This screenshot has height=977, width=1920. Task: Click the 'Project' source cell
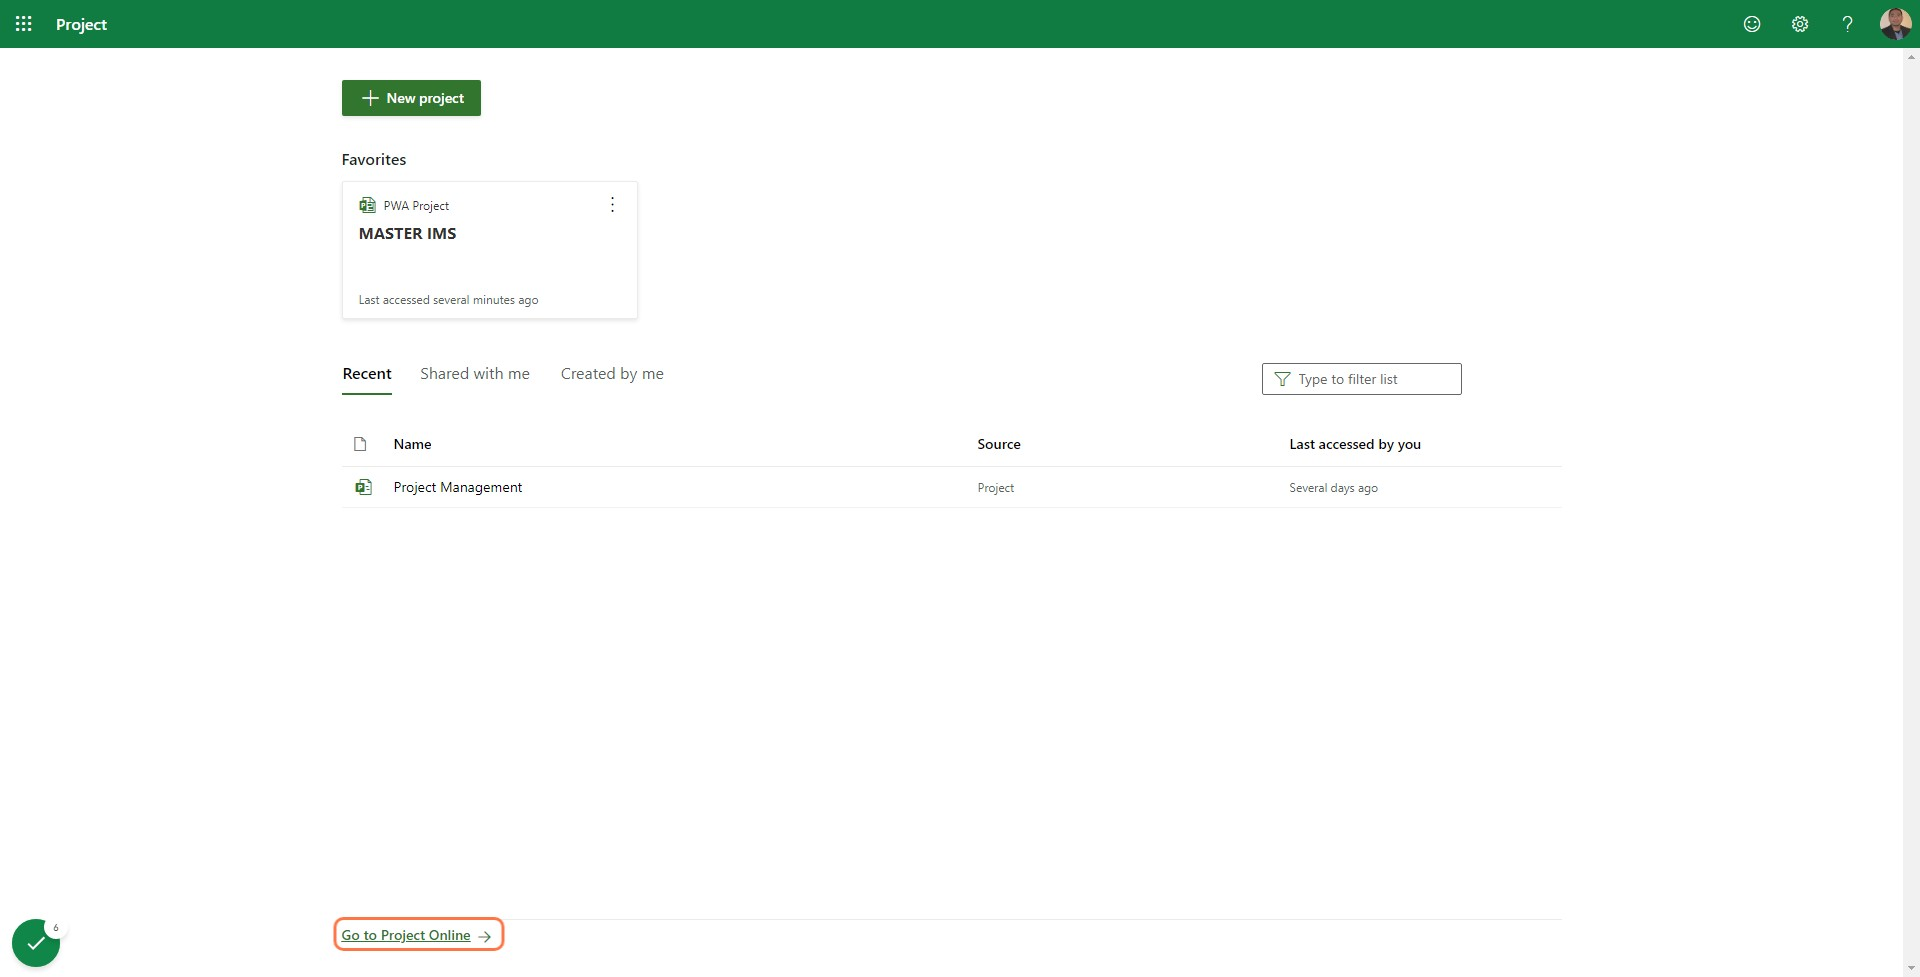click(x=996, y=488)
